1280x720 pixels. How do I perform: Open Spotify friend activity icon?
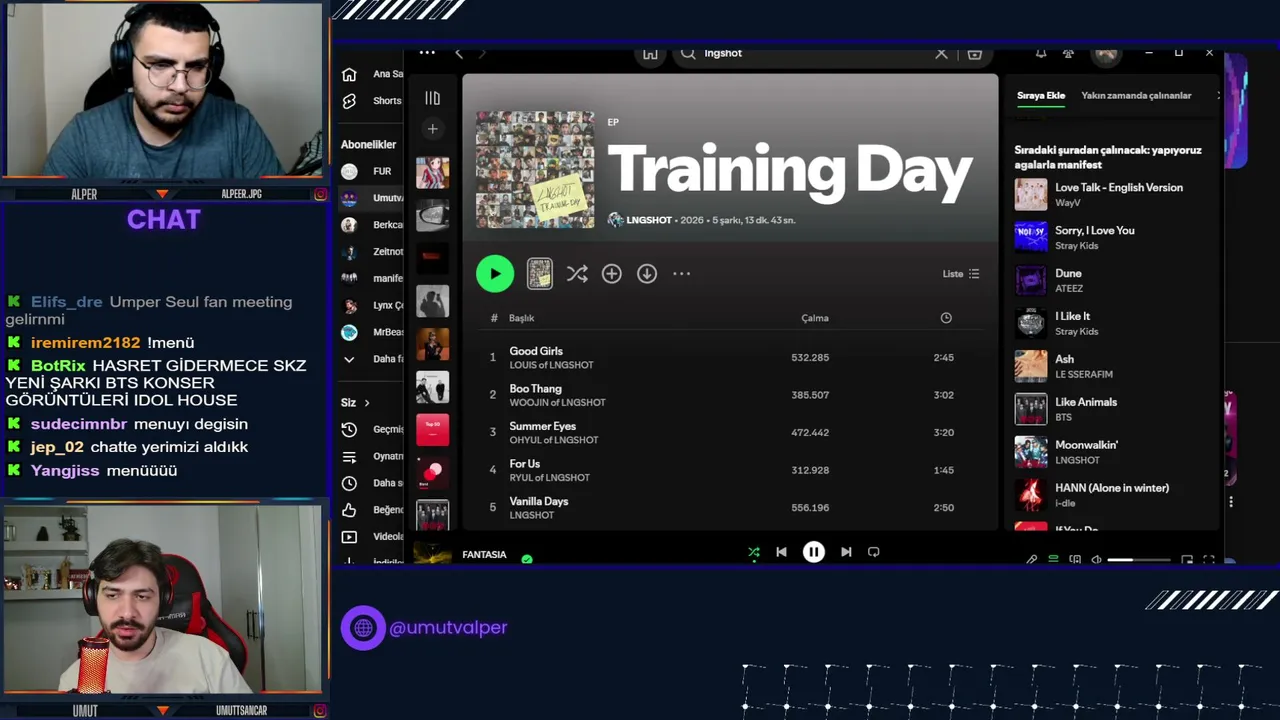coord(1068,53)
